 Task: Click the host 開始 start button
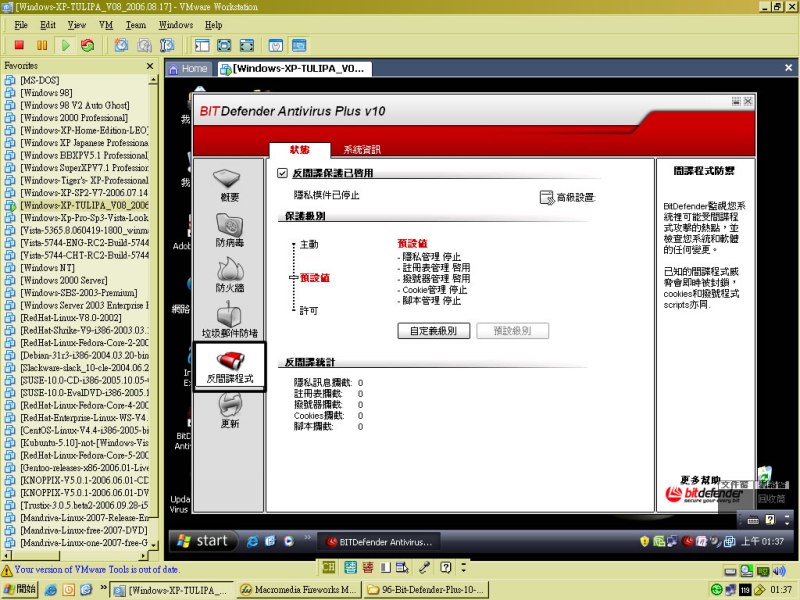click(20, 590)
